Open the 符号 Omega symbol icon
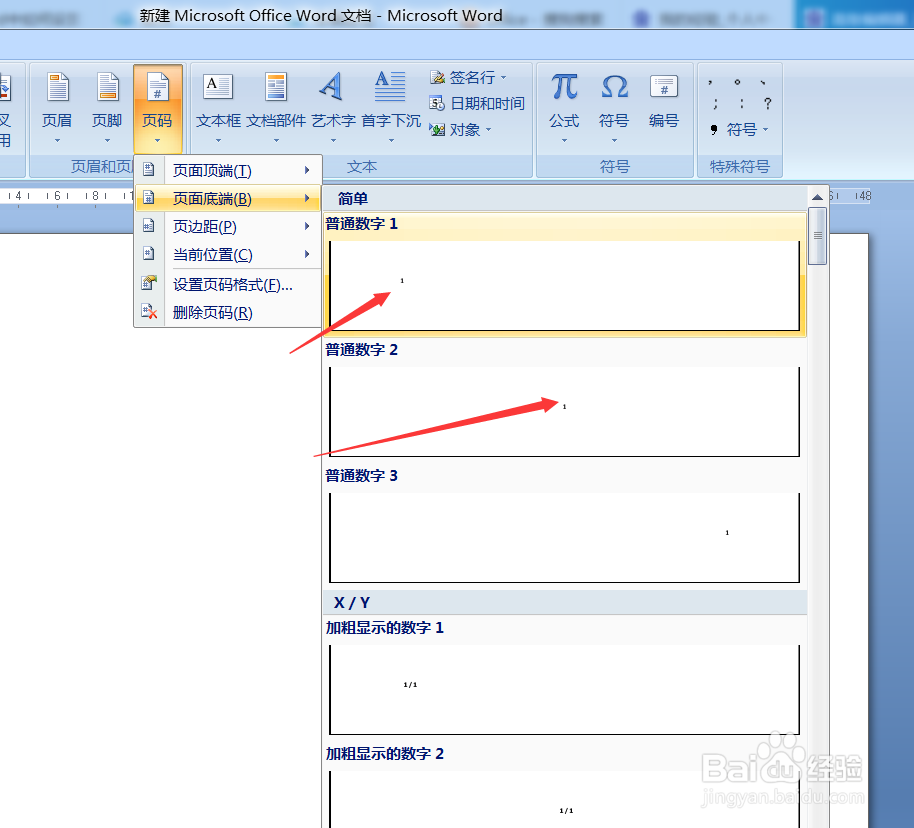 pos(614,87)
